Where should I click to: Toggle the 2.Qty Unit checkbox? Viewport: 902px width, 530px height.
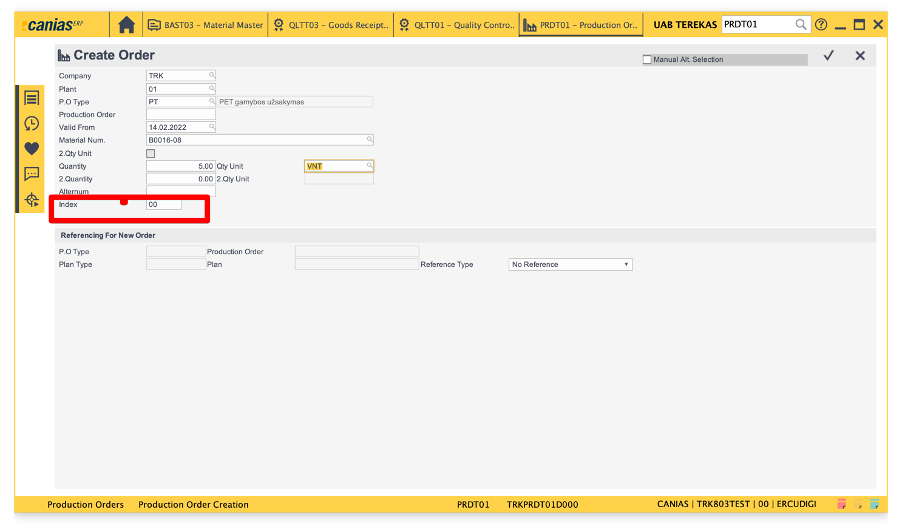pos(151,154)
